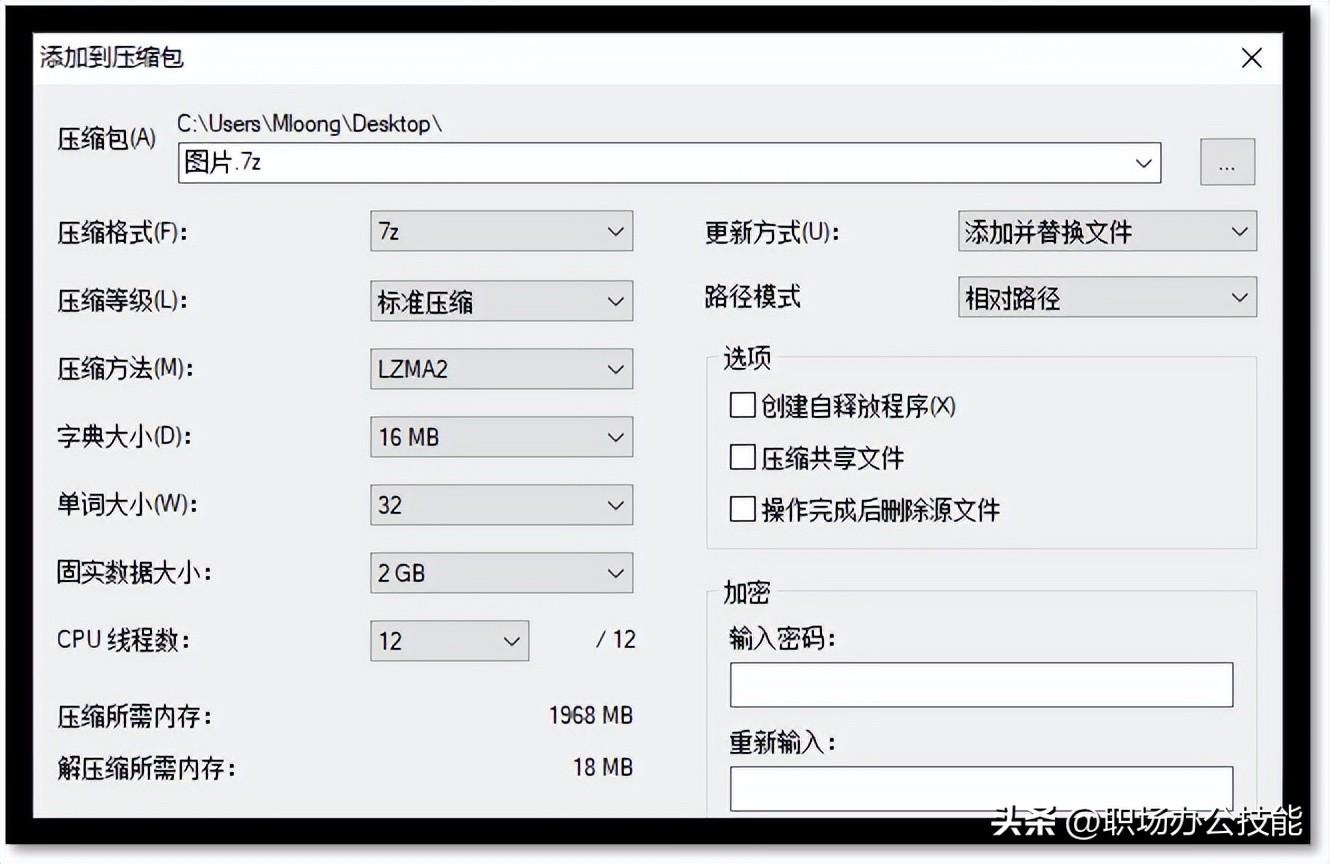Click the 加密 group title
This screenshot has width=1330, height=864.
(x=746, y=592)
